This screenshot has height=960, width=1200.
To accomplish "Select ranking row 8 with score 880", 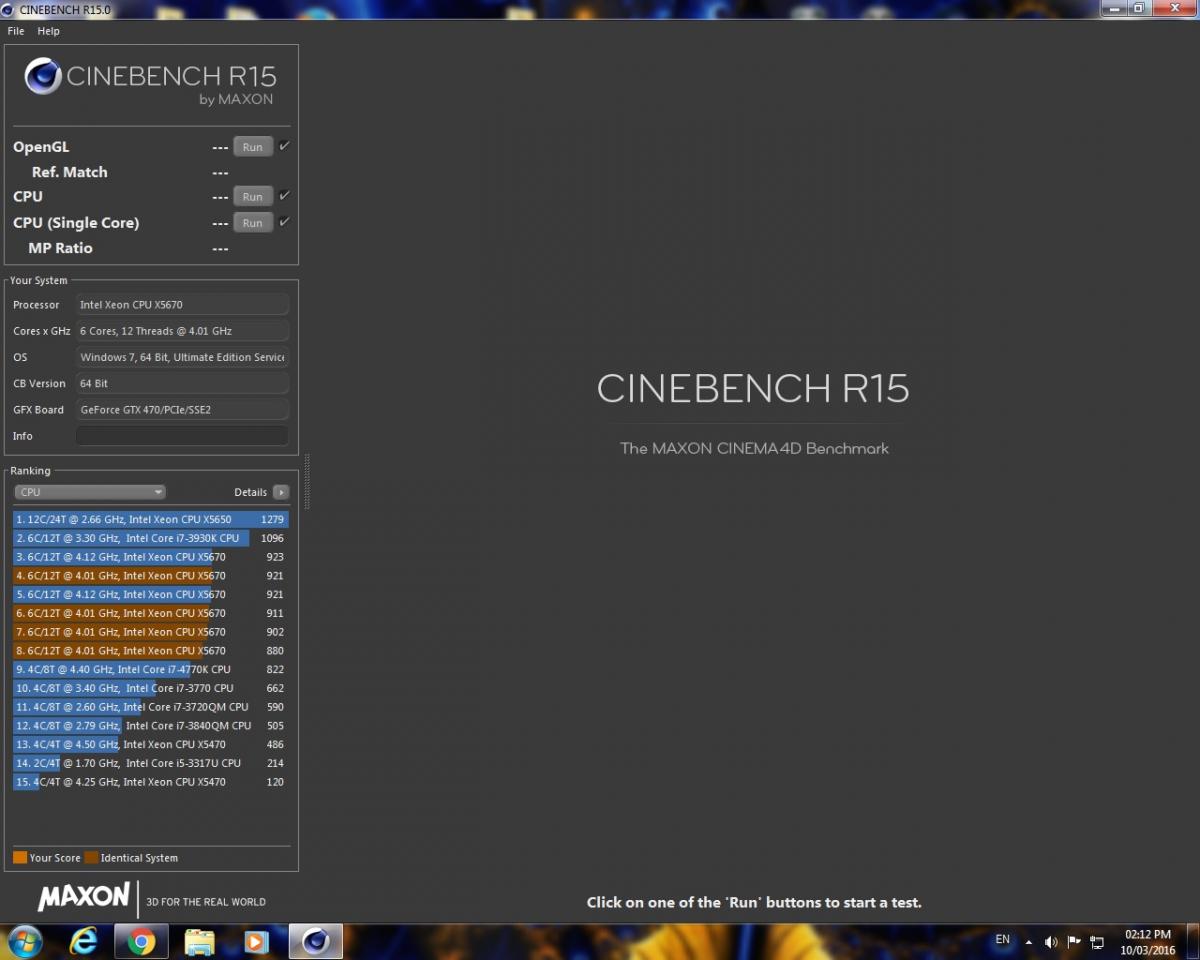I will [151, 651].
